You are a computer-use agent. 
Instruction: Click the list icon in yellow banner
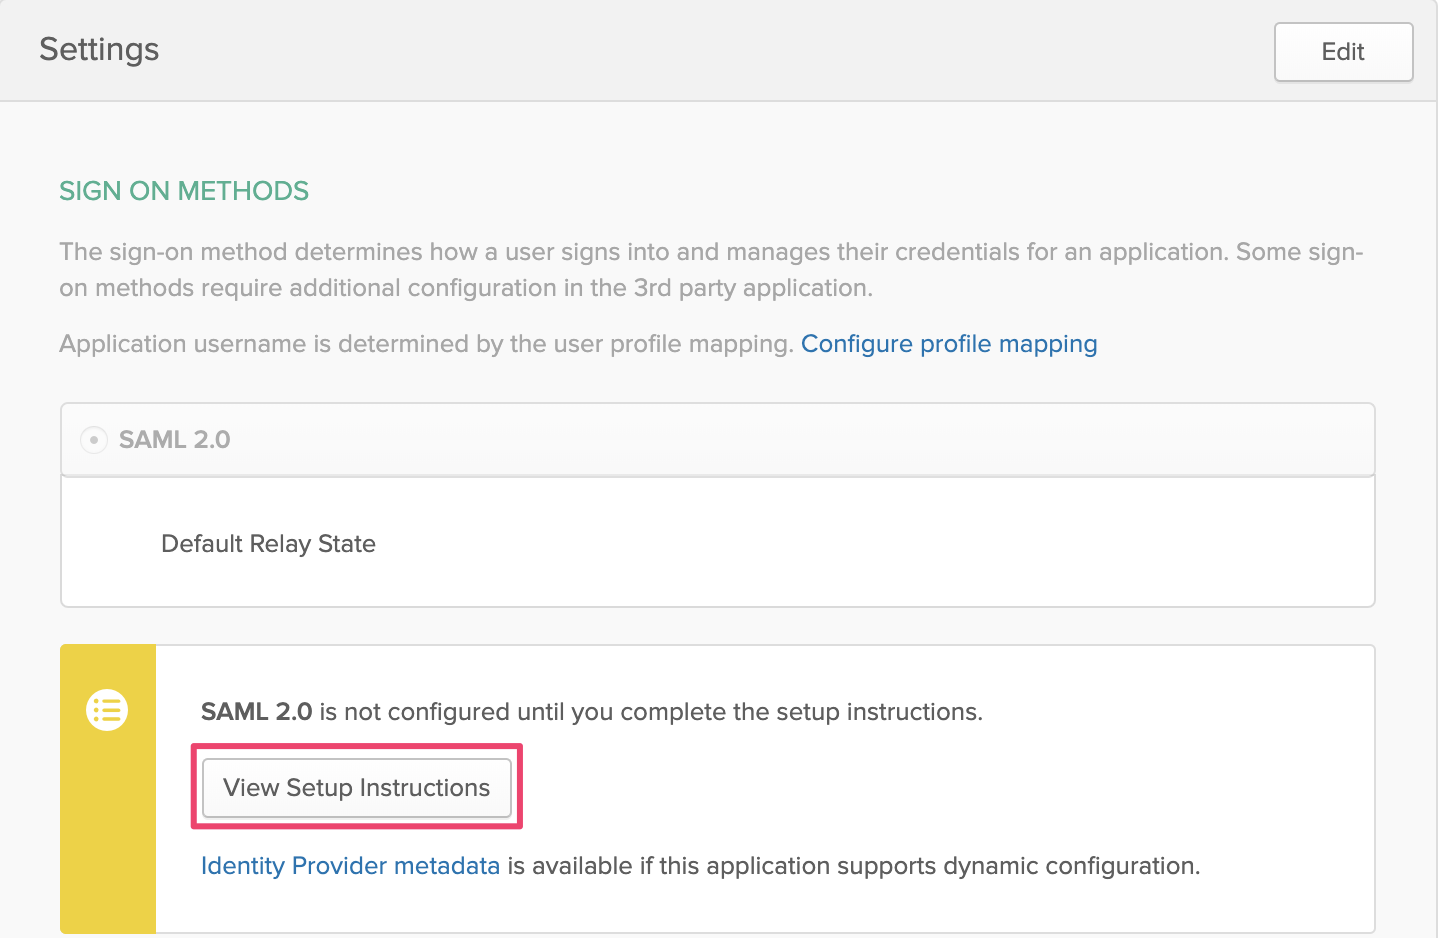click(107, 710)
